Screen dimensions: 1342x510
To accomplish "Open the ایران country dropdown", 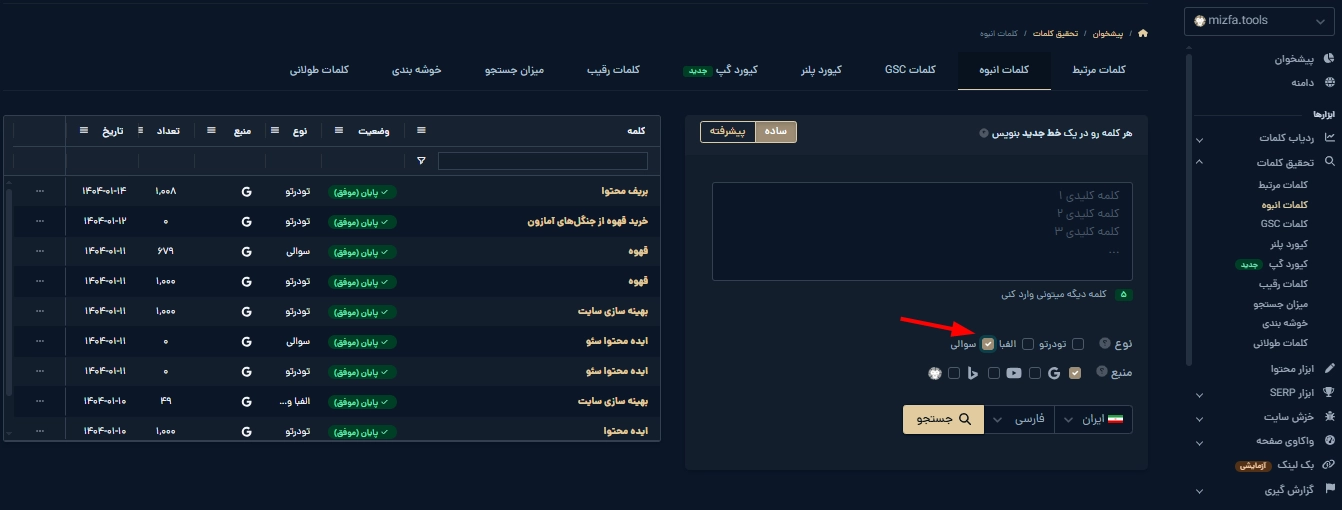I will click(x=1092, y=420).
